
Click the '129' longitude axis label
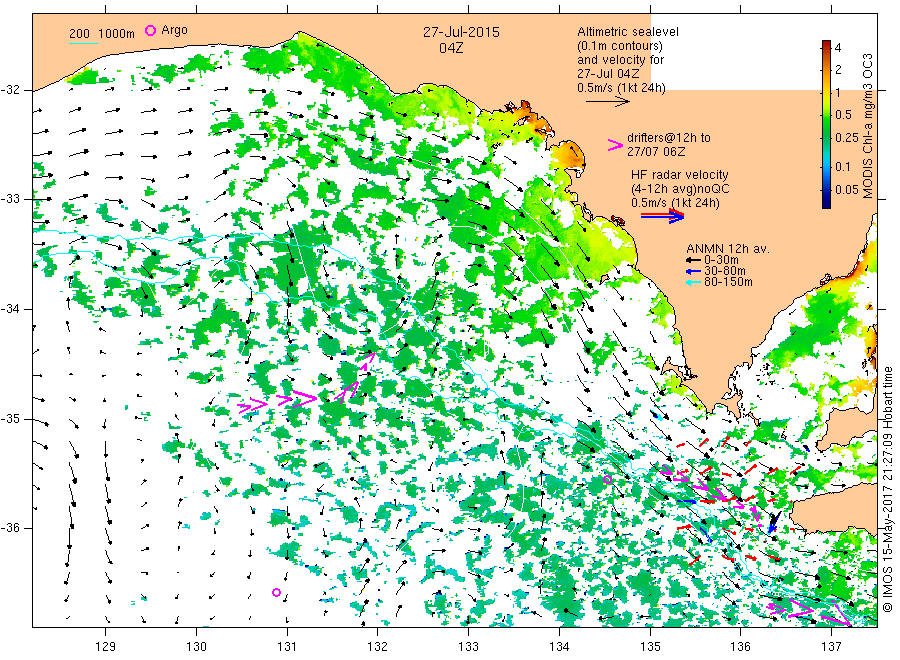(106, 647)
